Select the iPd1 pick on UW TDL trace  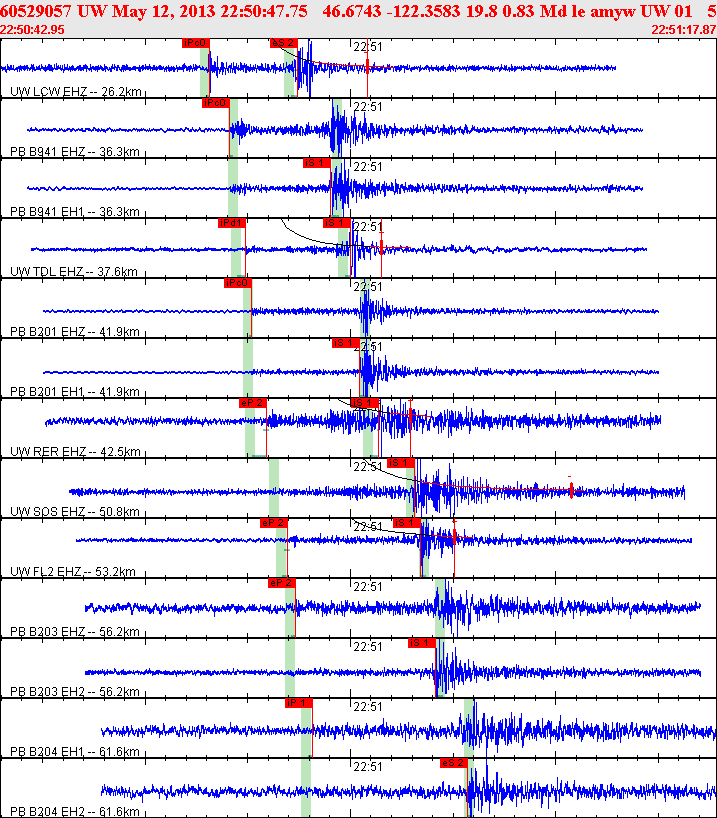232,223
